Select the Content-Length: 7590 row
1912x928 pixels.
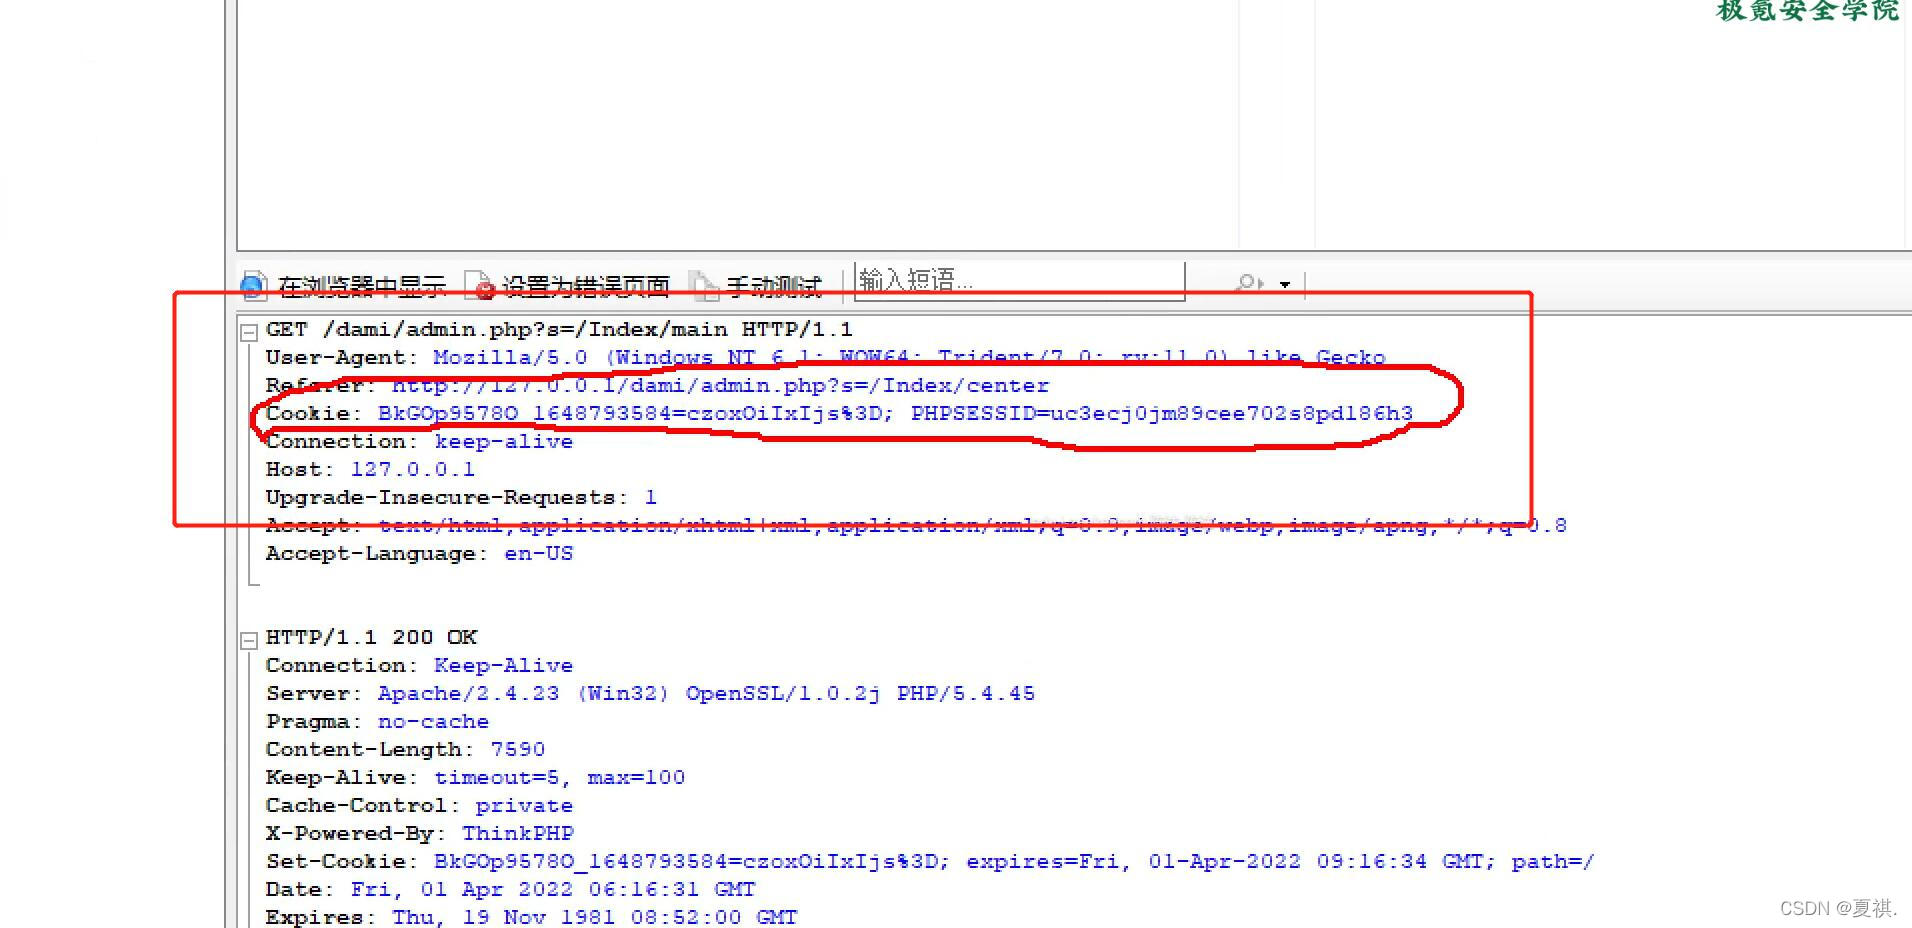[405, 750]
